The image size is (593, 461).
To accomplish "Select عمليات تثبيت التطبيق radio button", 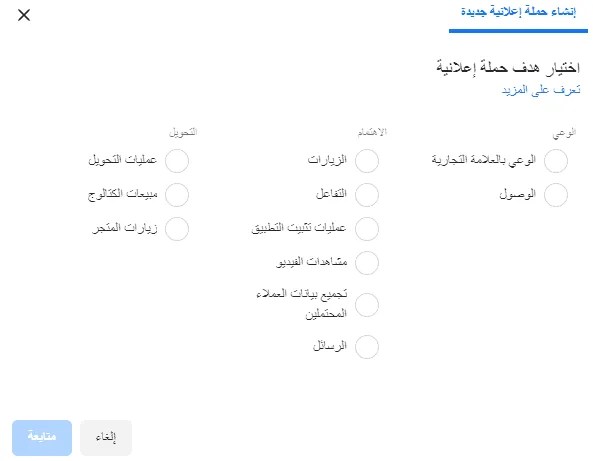I will tap(367, 229).
